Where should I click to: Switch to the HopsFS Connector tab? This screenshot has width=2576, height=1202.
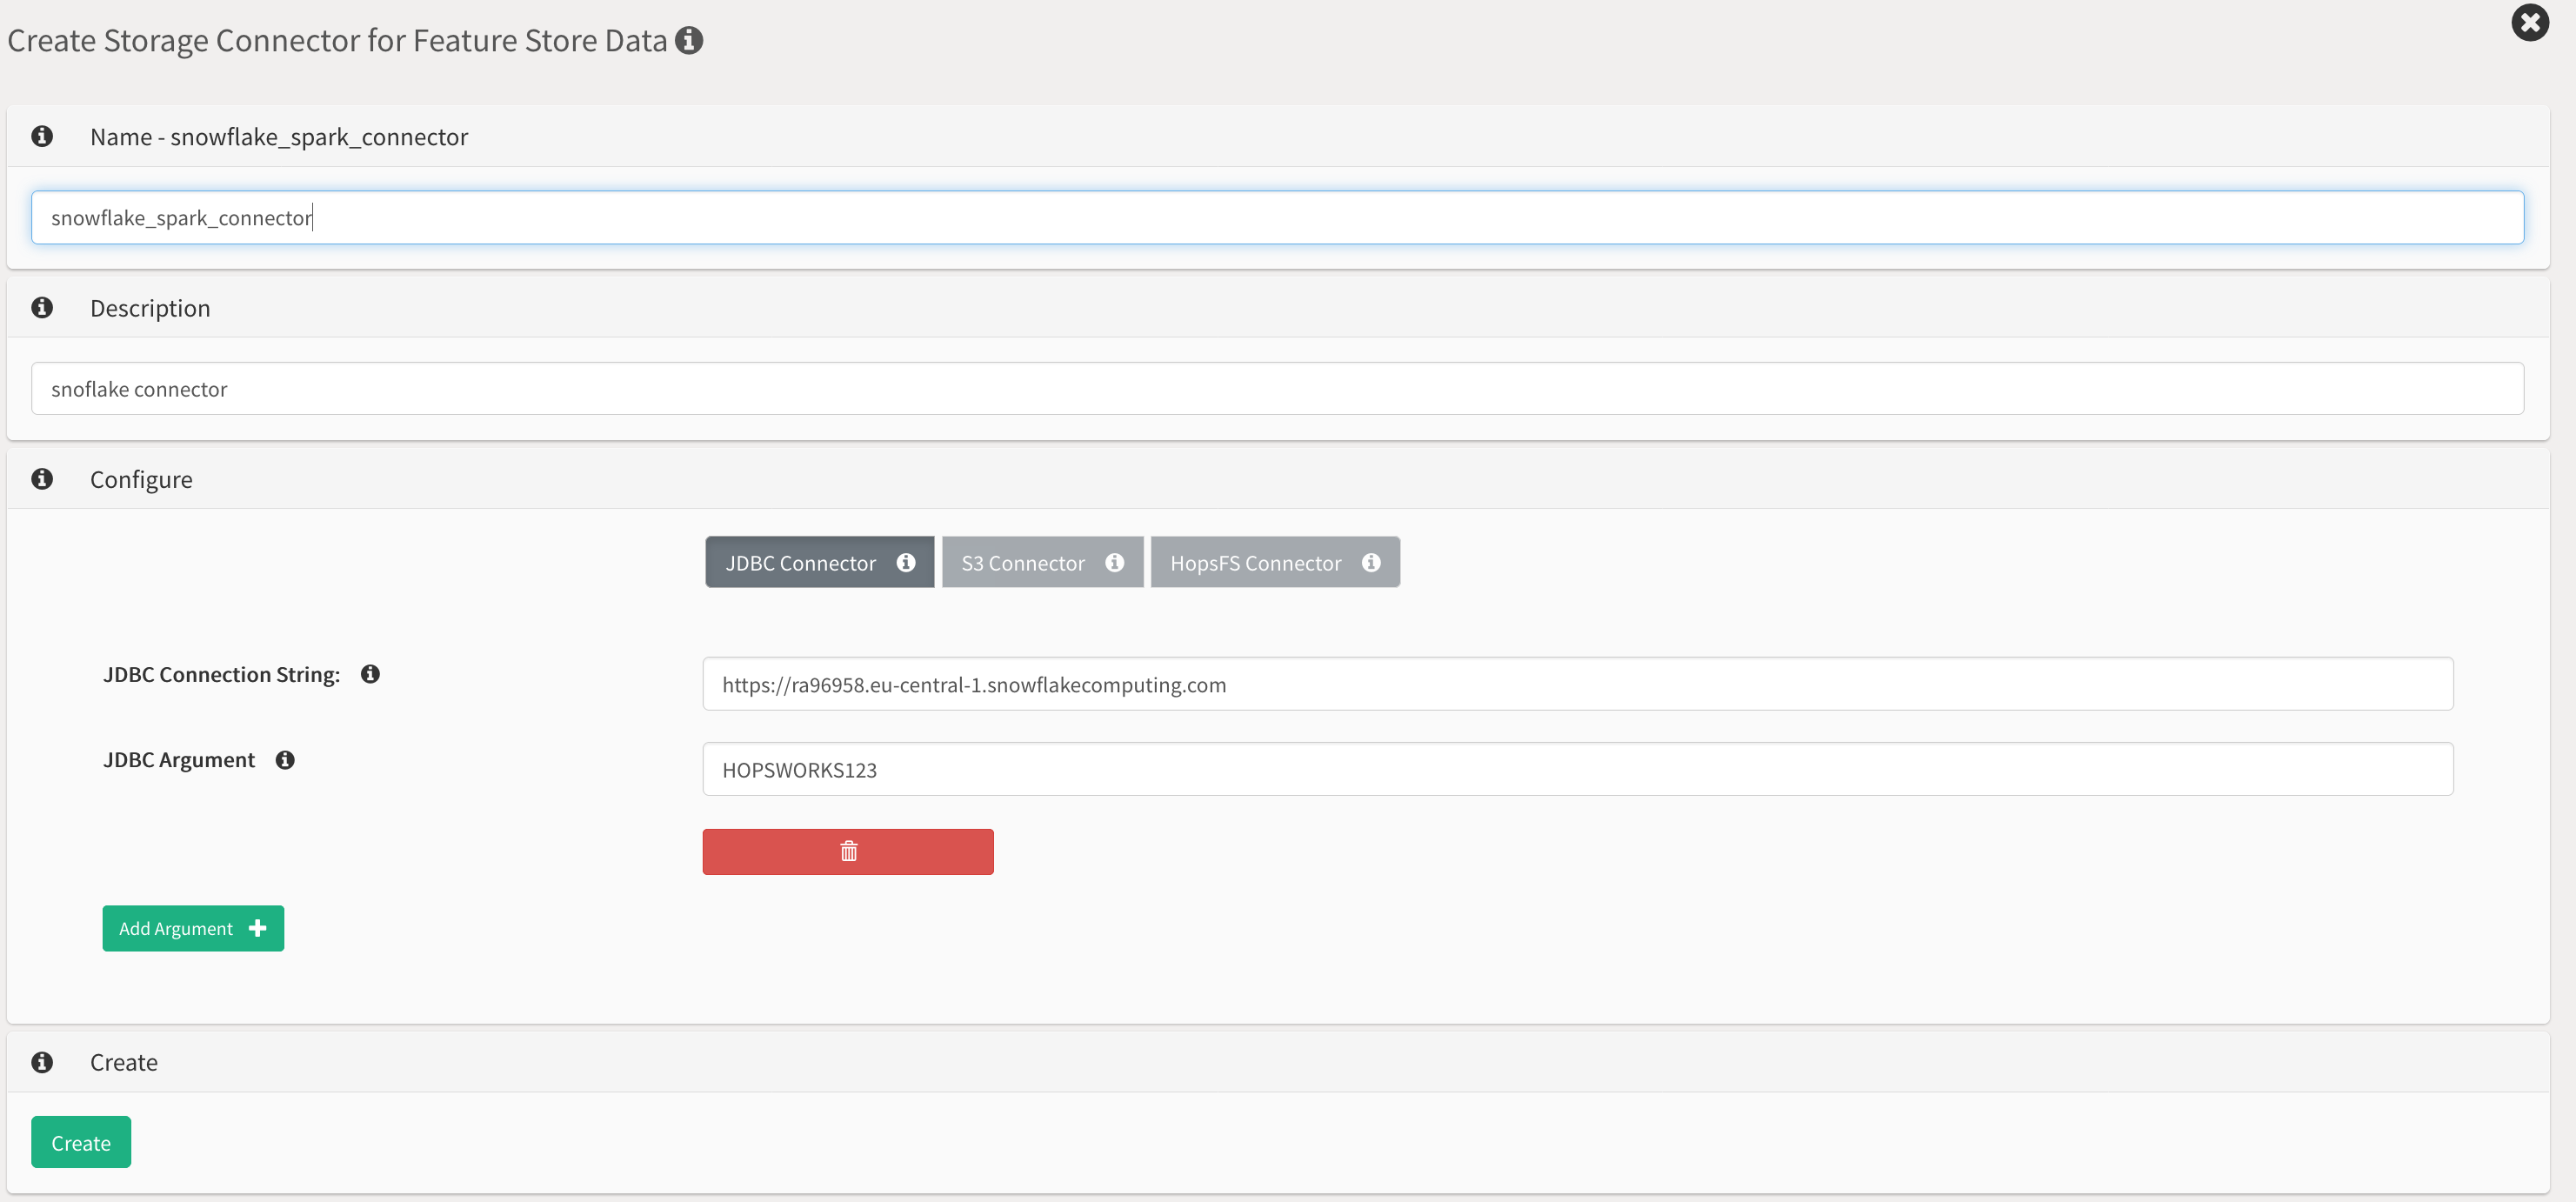click(1255, 563)
